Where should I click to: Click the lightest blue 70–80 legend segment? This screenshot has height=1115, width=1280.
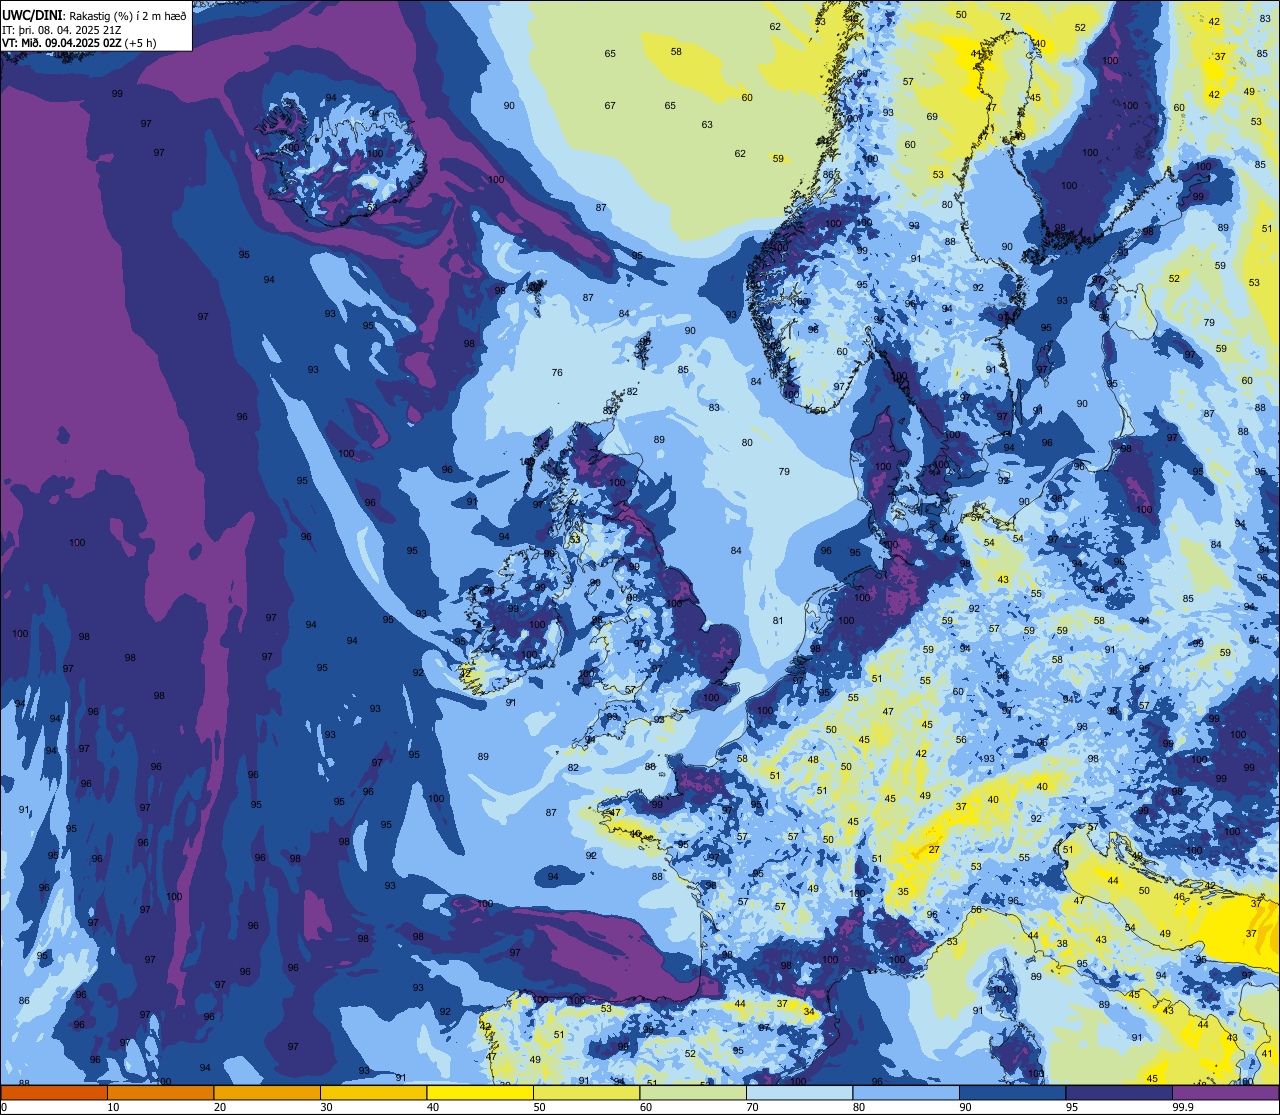pyautogui.click(x=799, y=1092)
